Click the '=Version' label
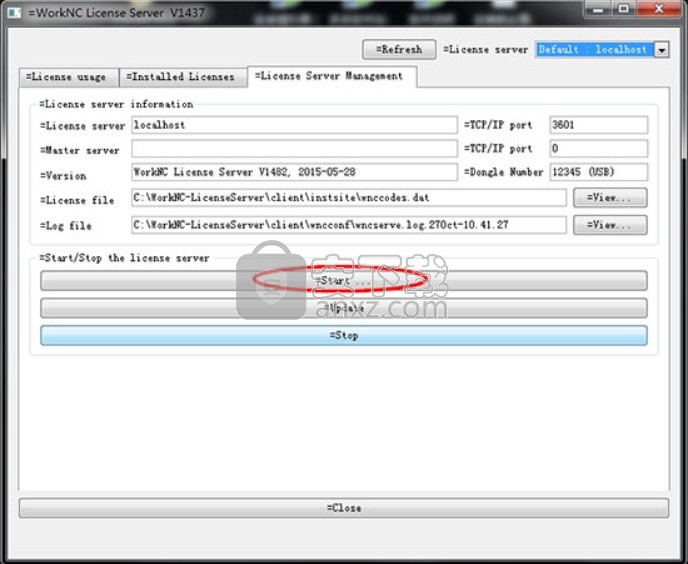The image size is (688, 564). (63, 176)
